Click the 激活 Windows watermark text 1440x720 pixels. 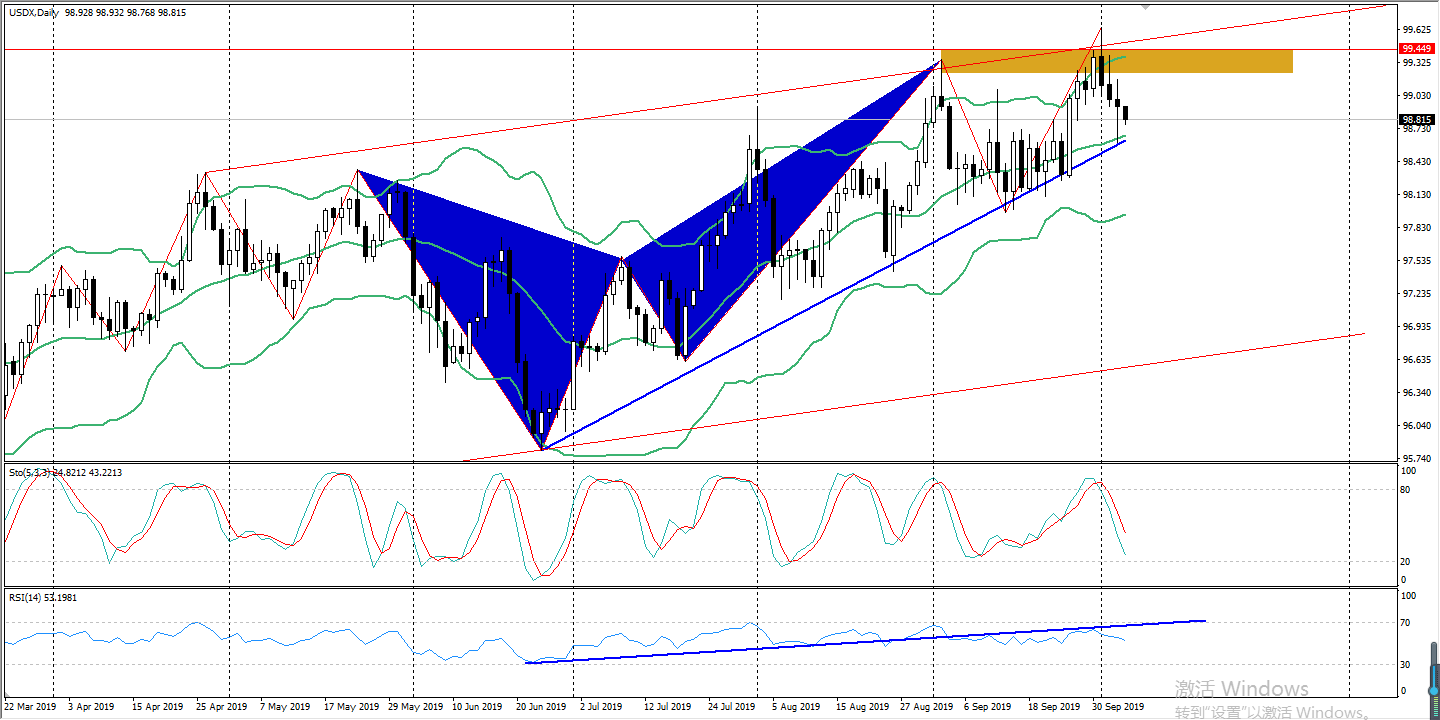1241,689
